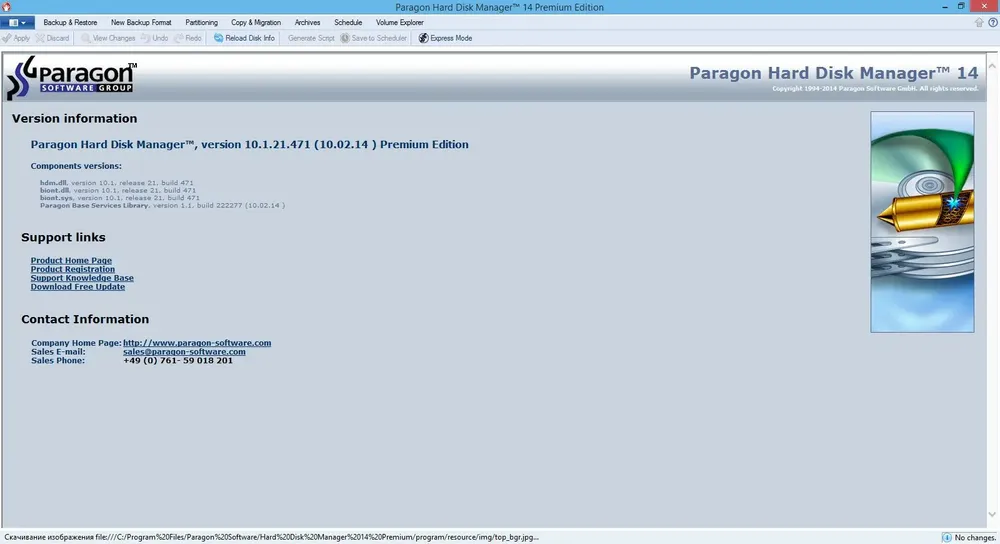
Task: Click the scrollbar down arrow
Action: pyautogui.click(x=992, y=515)
